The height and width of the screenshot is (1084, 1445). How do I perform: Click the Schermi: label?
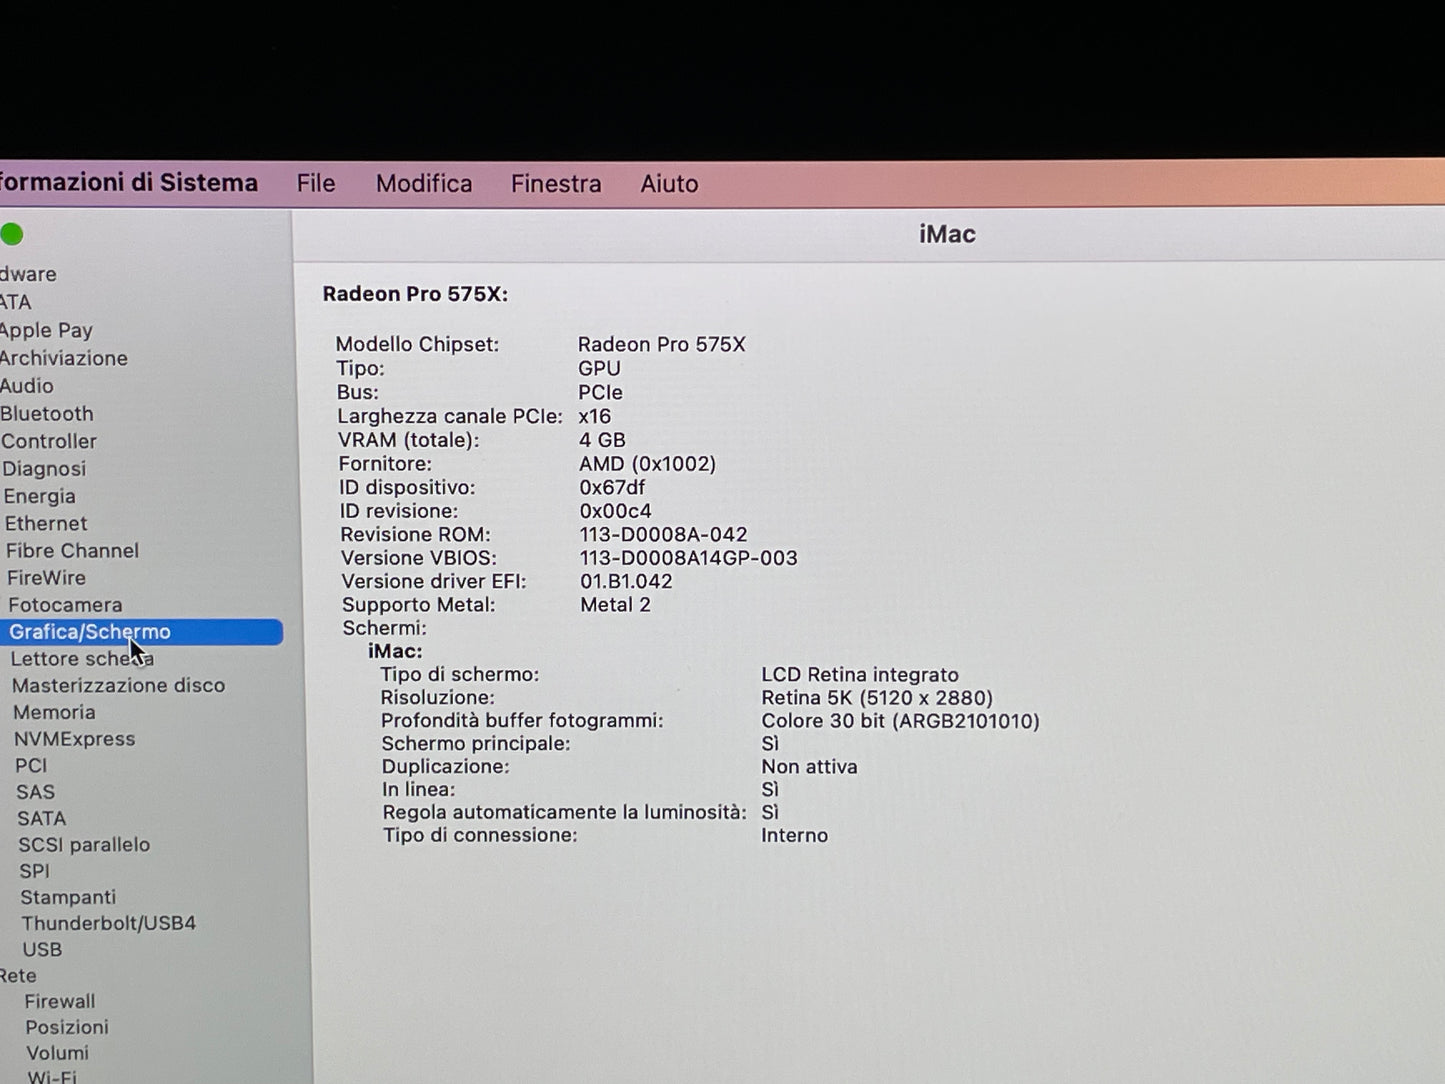384,628
